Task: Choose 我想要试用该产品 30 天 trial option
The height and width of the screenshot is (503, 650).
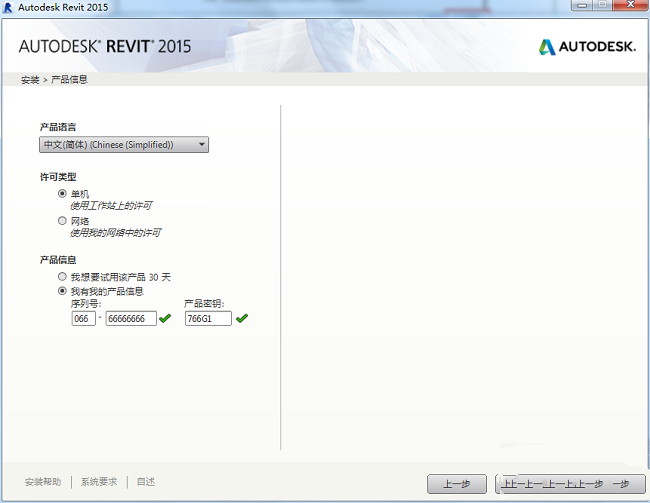Action: point(62,277)
